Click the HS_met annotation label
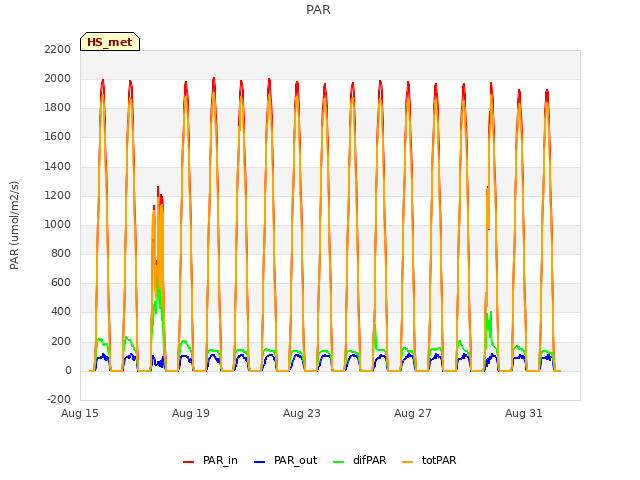Image resolution: width=640 pixels, height=480 pixels. (x=110, y=42)
